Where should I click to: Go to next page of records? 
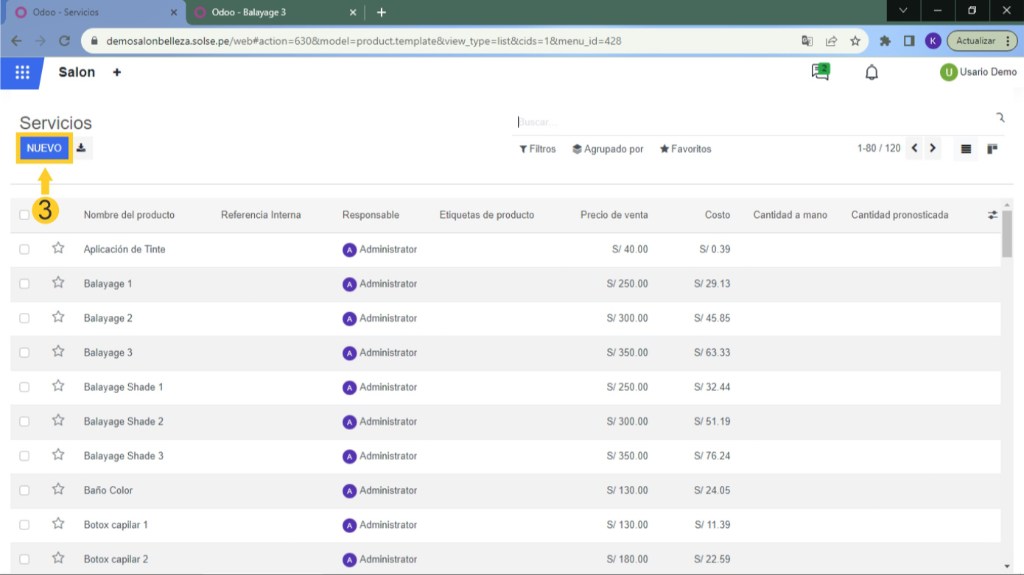point(932,148)
